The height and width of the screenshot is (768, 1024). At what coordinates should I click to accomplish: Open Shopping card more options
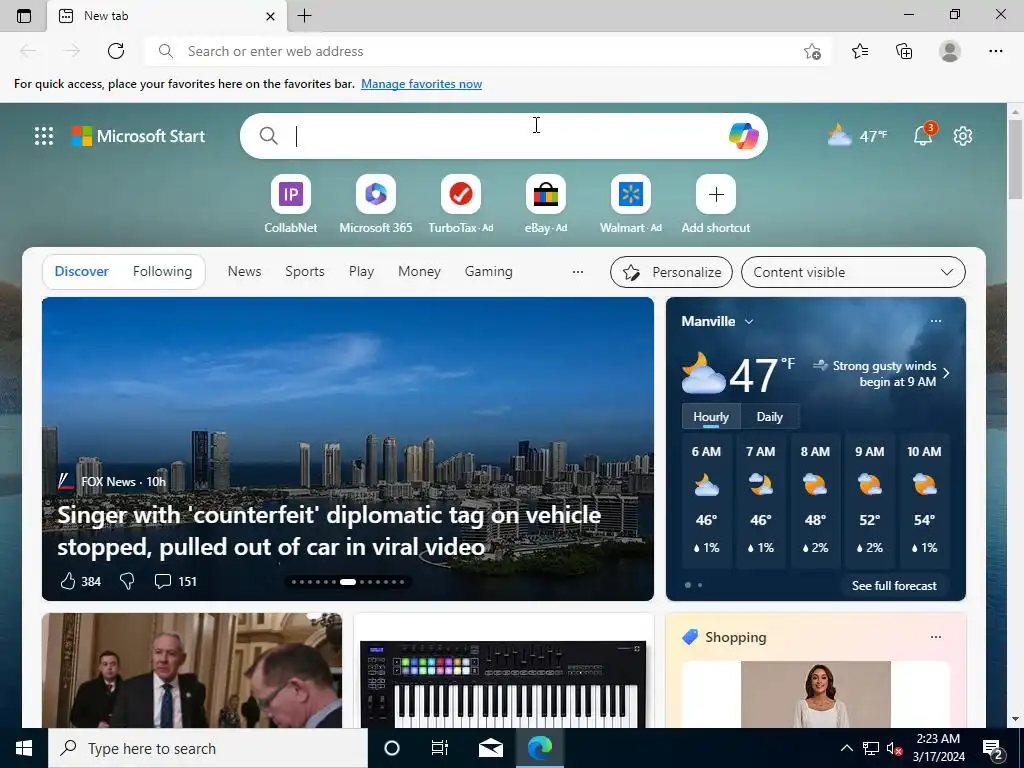pos(936,637)
